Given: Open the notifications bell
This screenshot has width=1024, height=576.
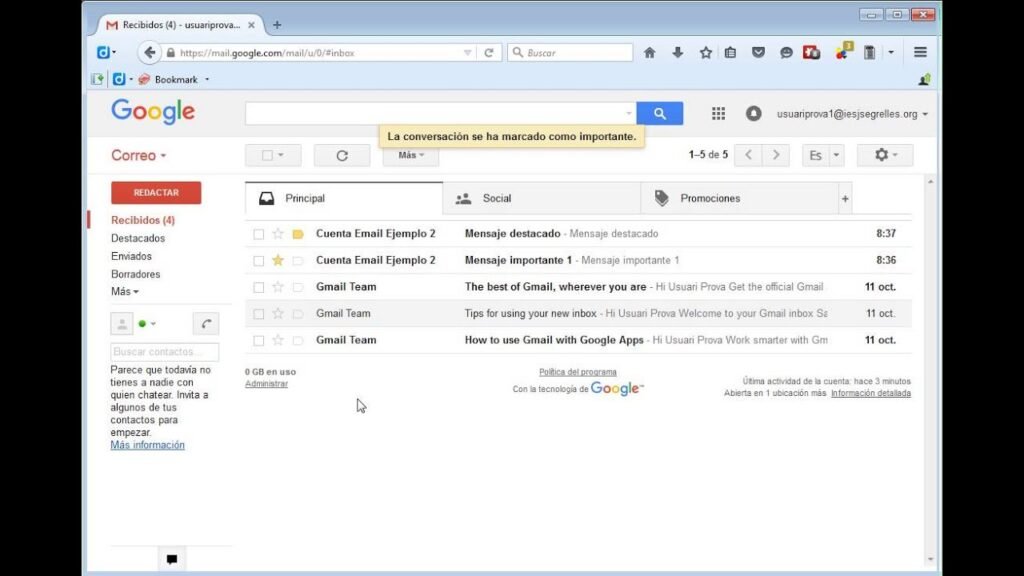Looking at the screenshot, I should [755, 113].
